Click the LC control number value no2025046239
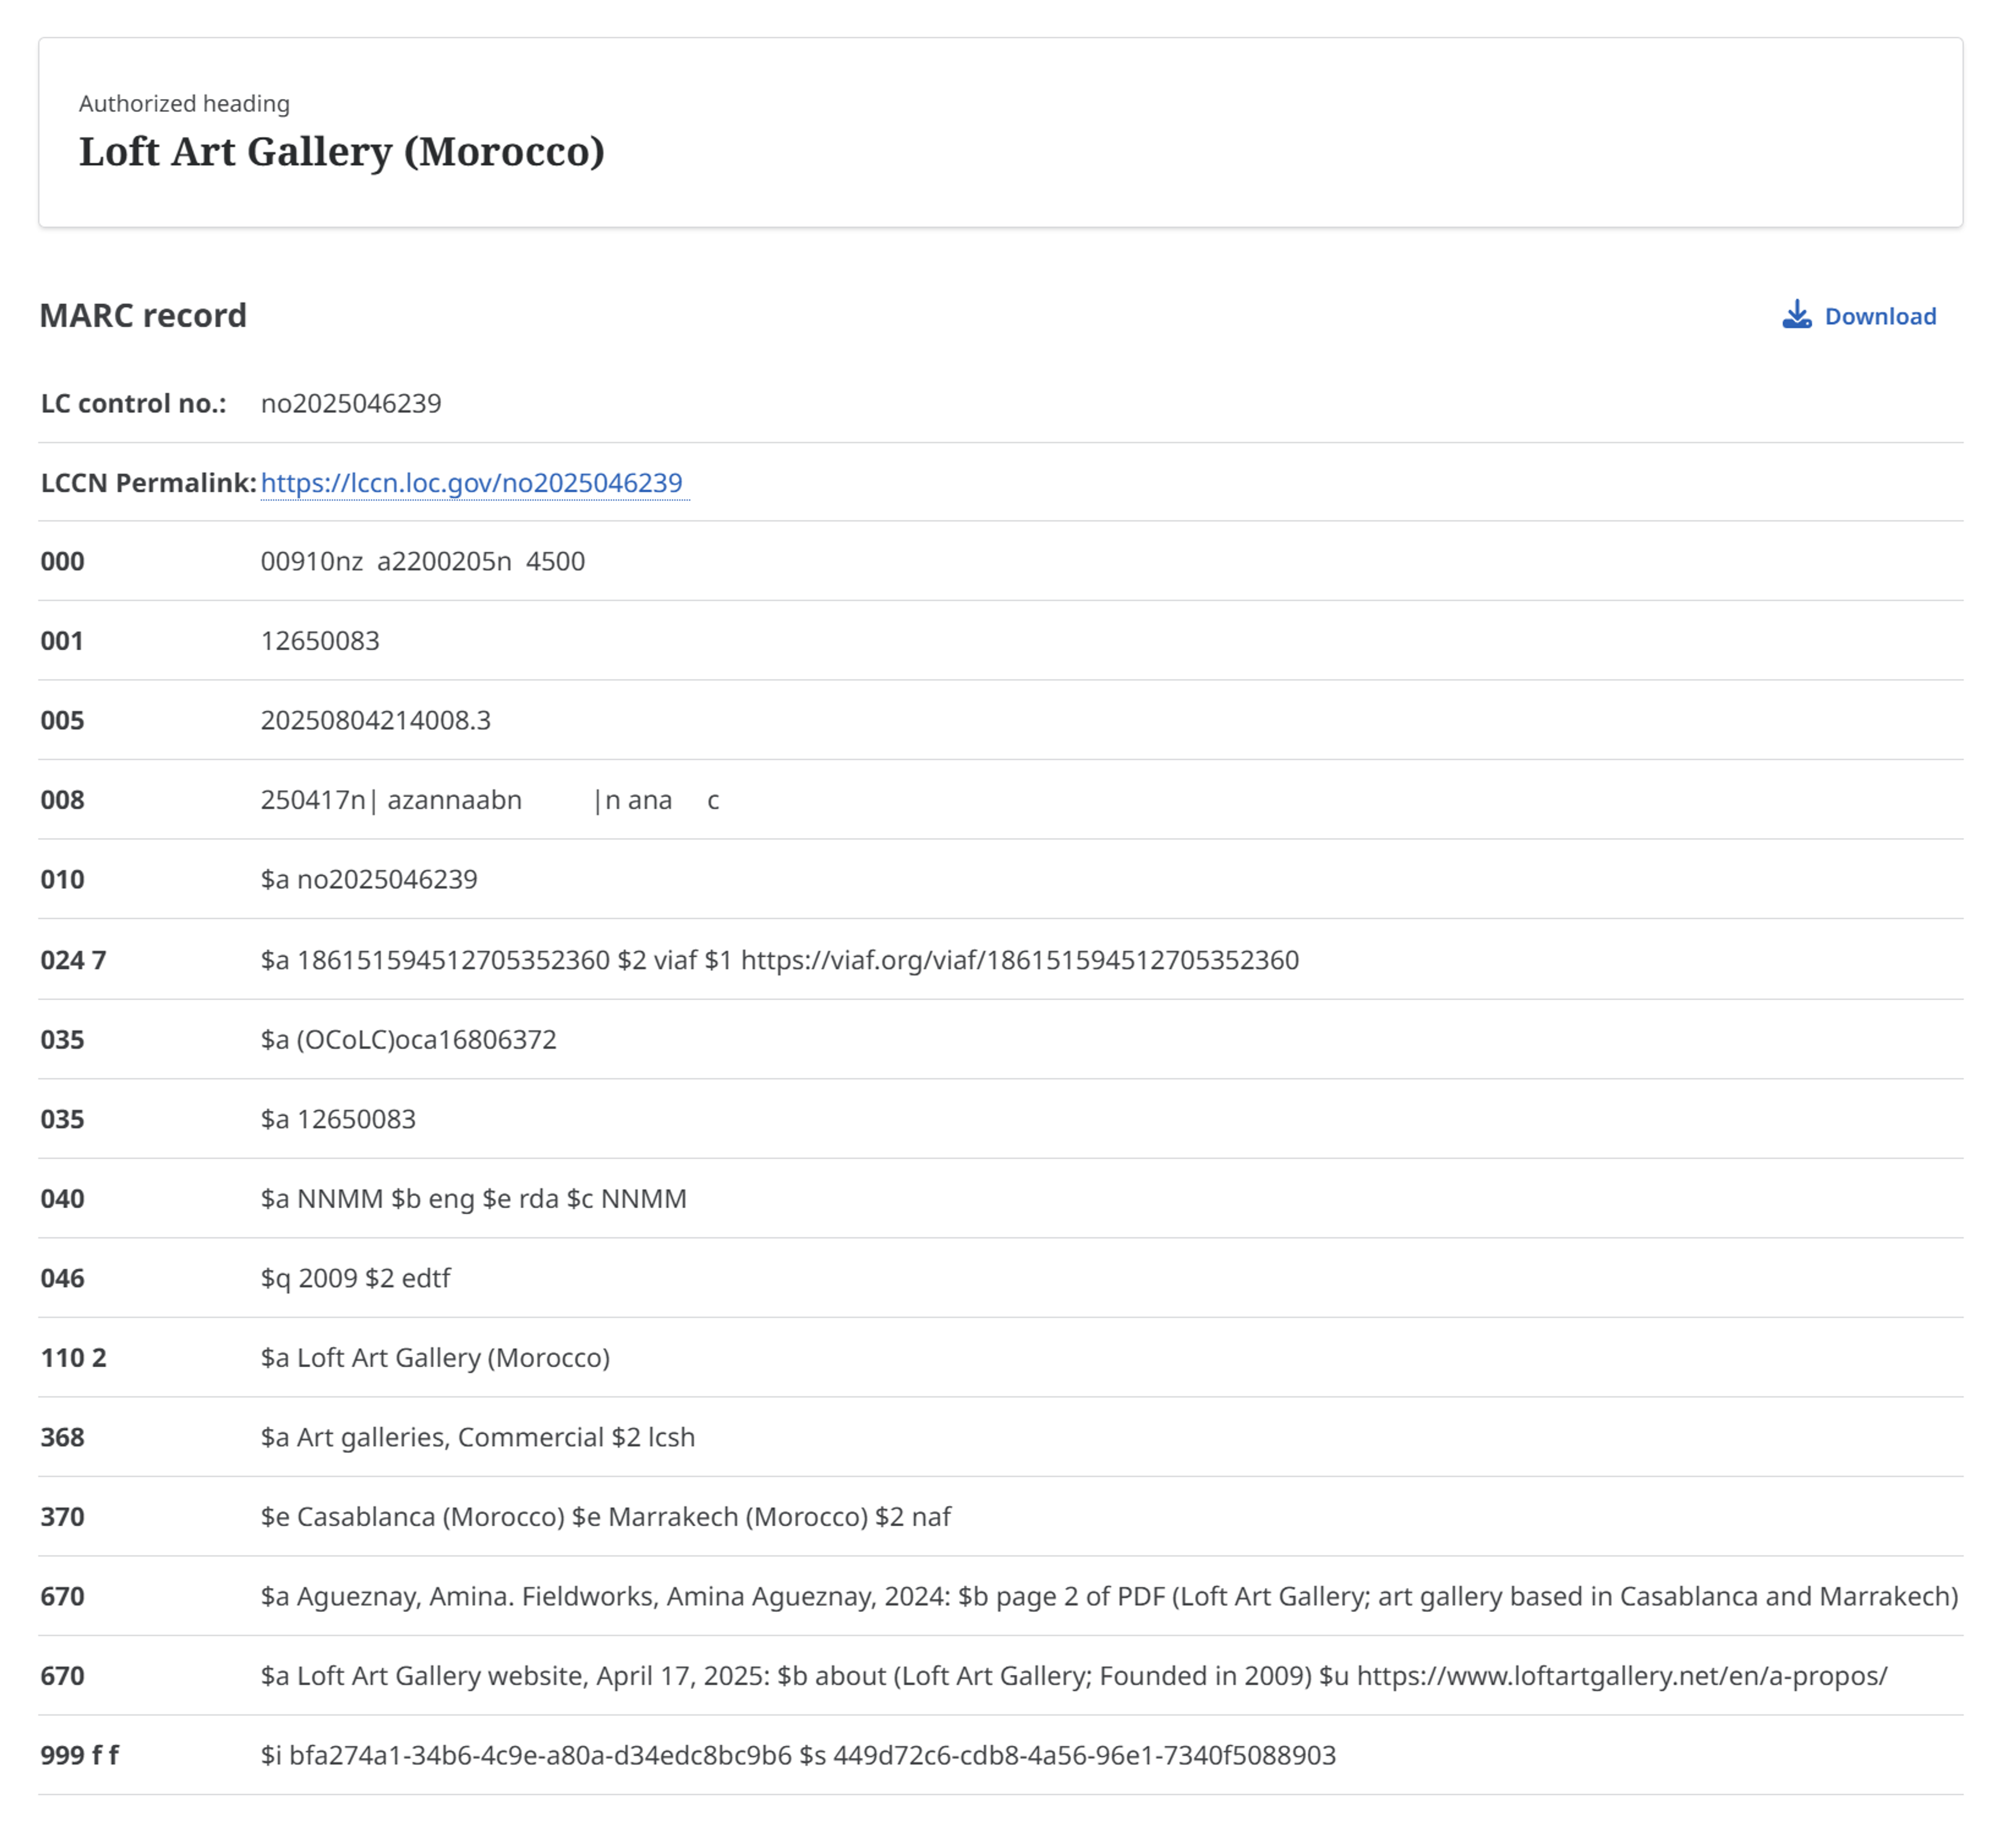 click(x=351, y=404)
